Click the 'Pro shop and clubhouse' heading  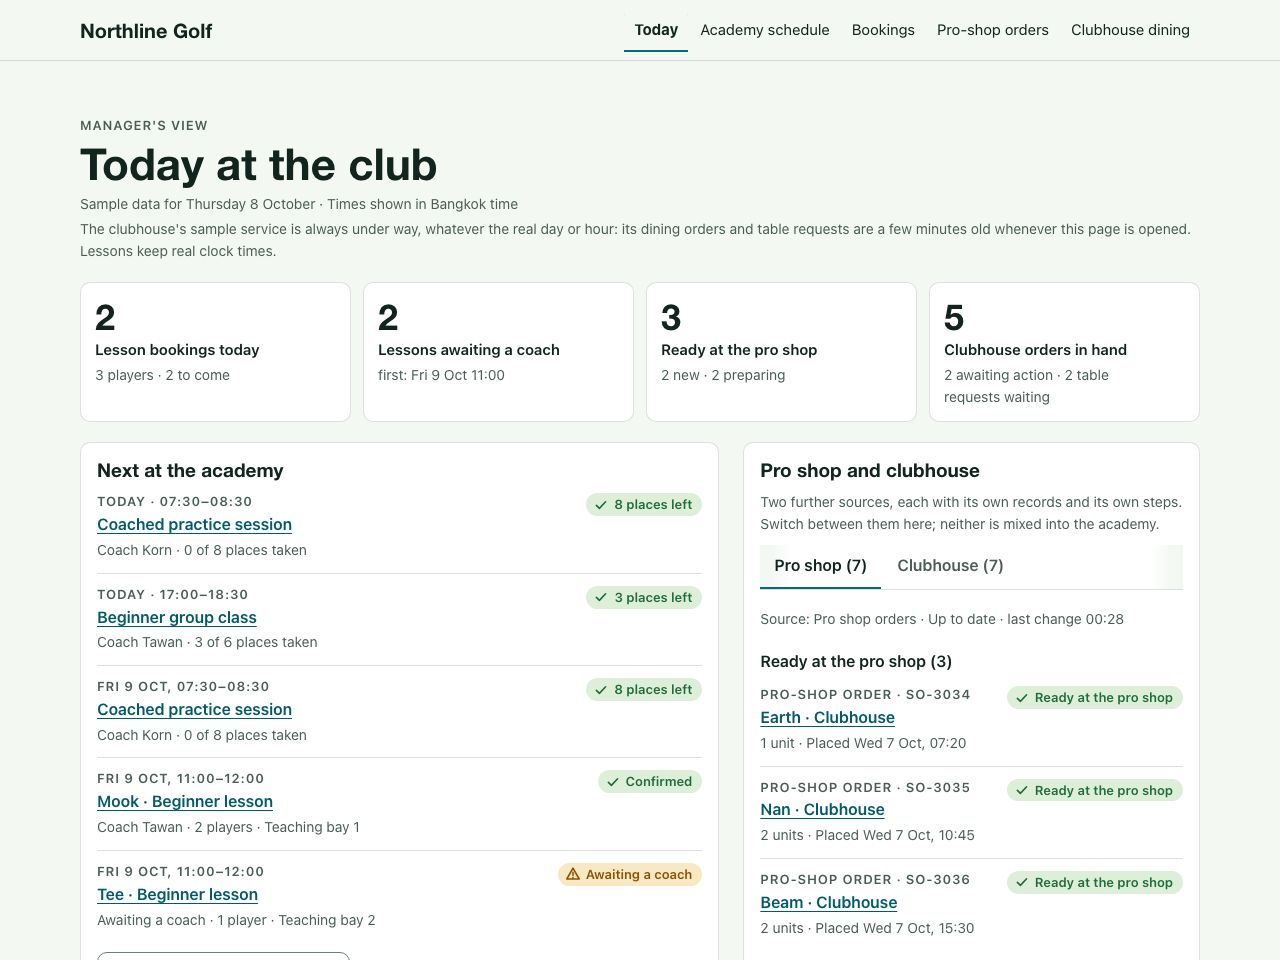coord(870,471)
